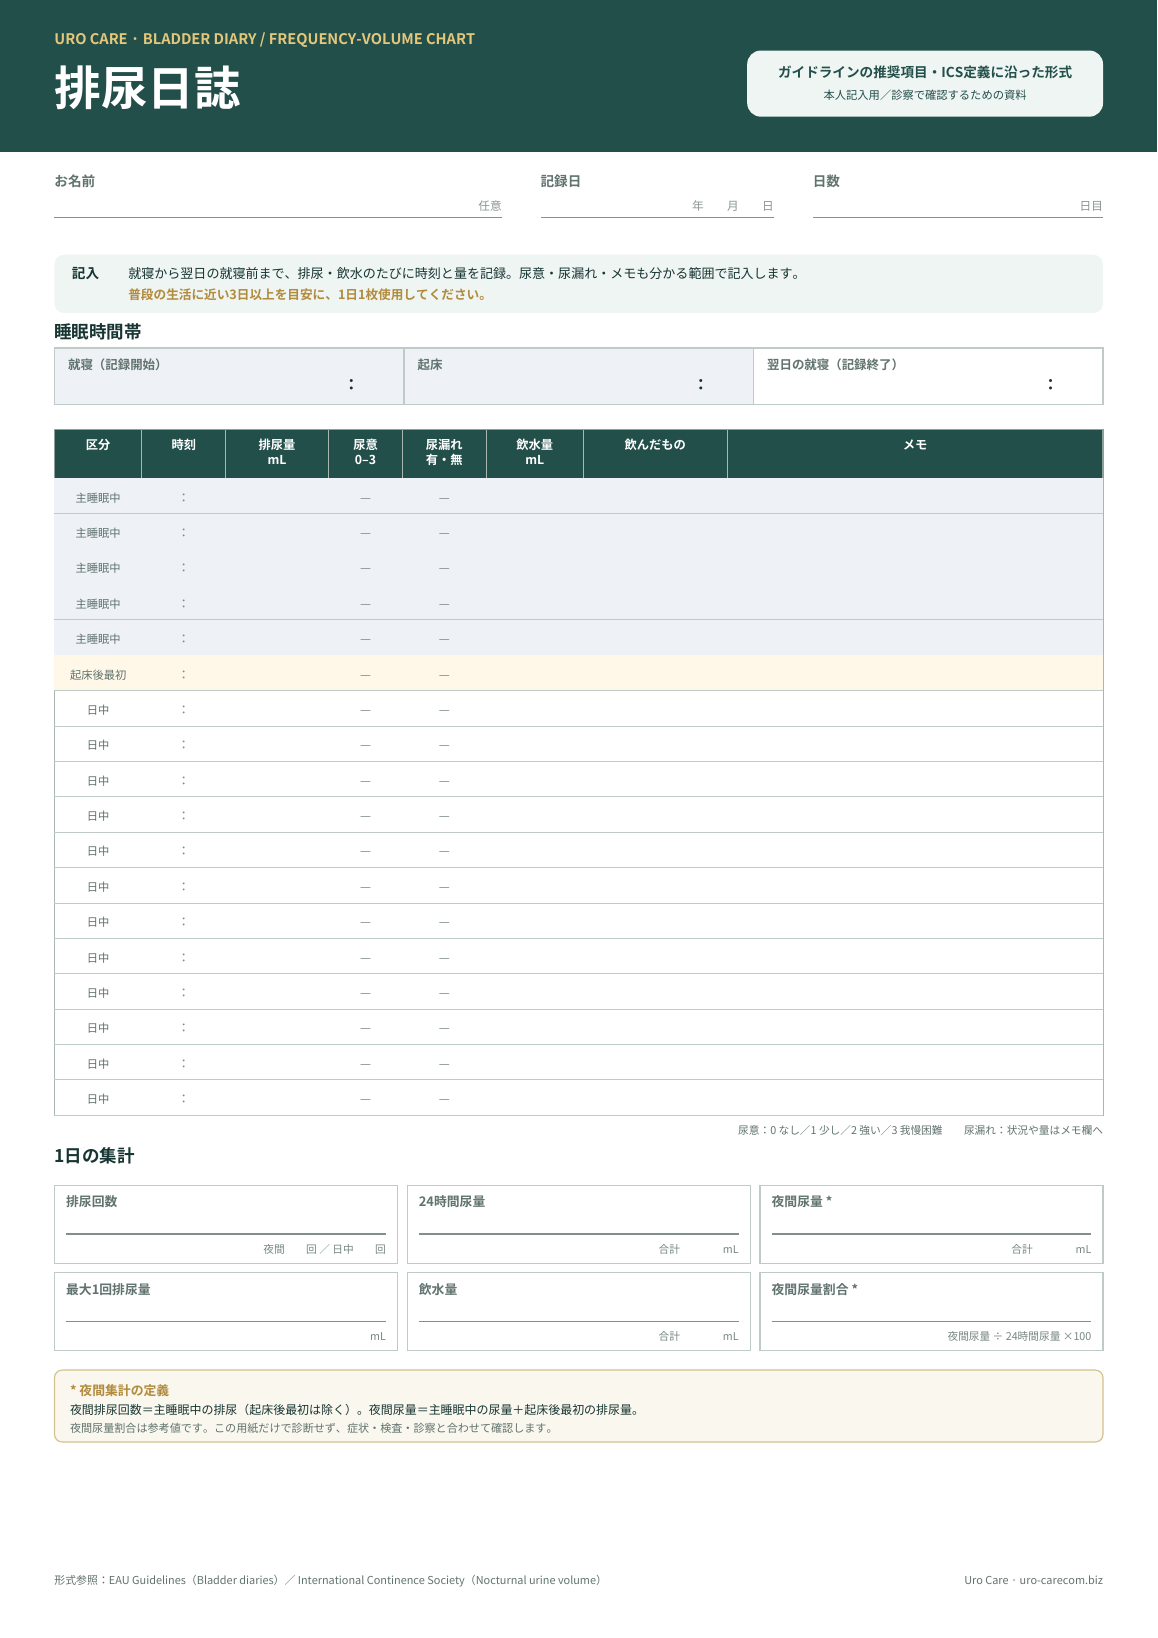The height and width of the screenshot is (1638, 1158).
Task: Click the 排尿日誌 page title
Action: (147, 88)
